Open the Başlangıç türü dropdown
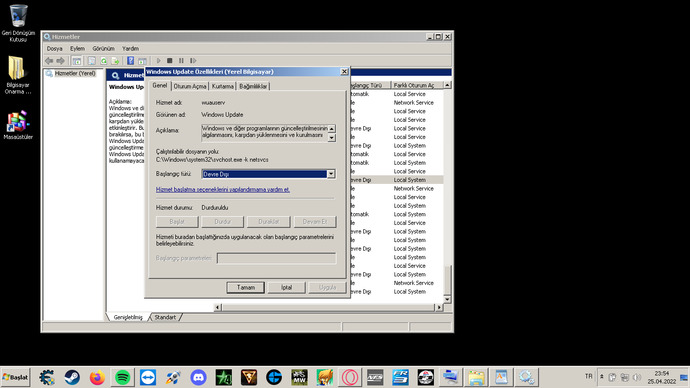This screenshot has height=388, width=690. tap(331, 174)
